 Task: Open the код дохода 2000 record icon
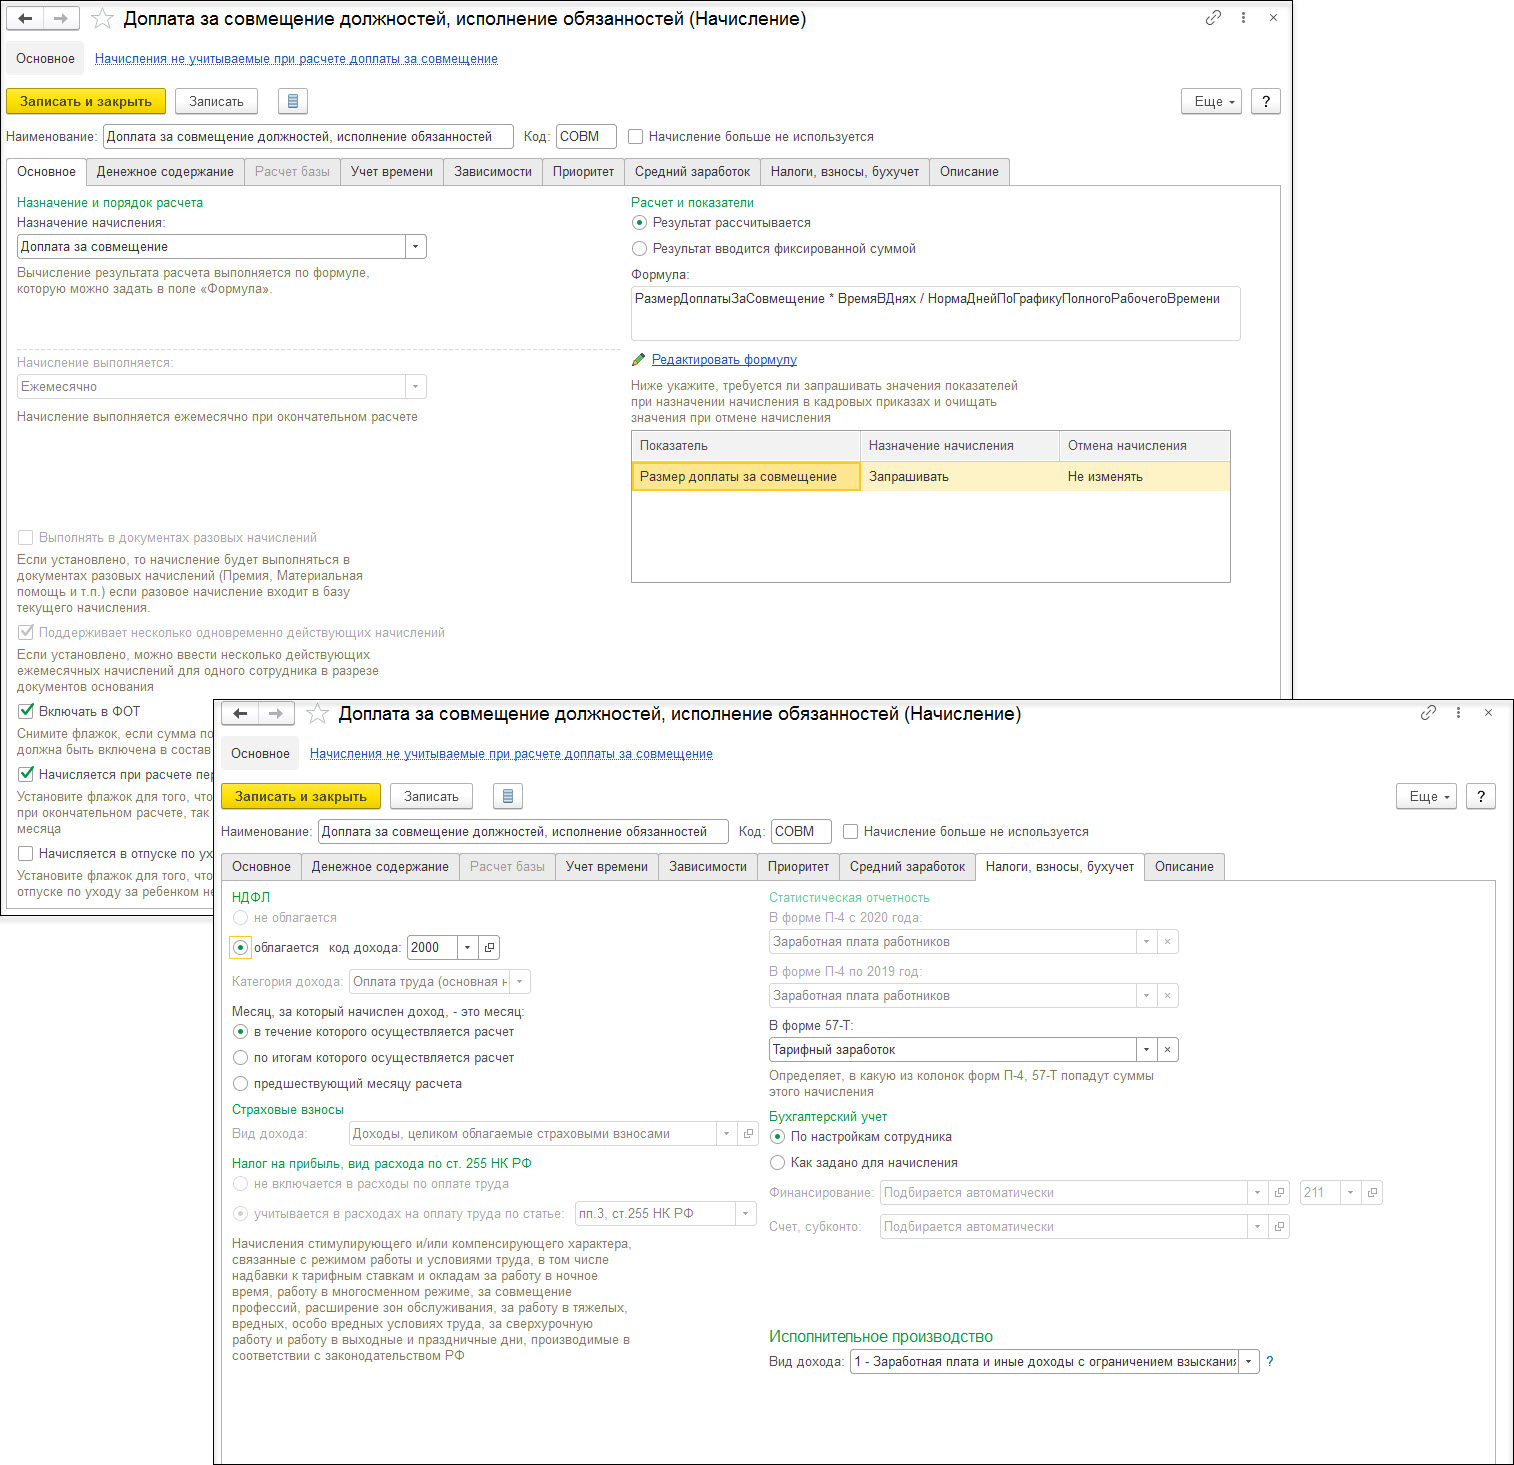tap(489, 947)
